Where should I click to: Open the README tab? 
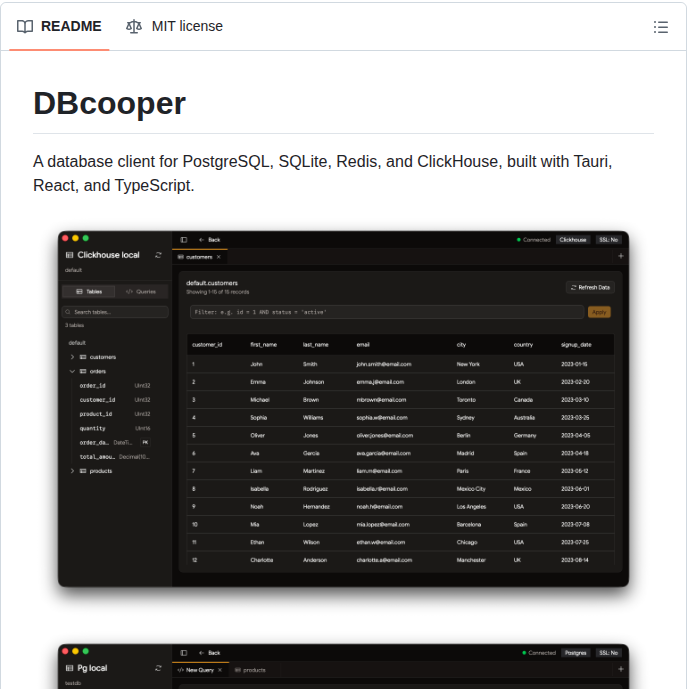pos(59,26)
